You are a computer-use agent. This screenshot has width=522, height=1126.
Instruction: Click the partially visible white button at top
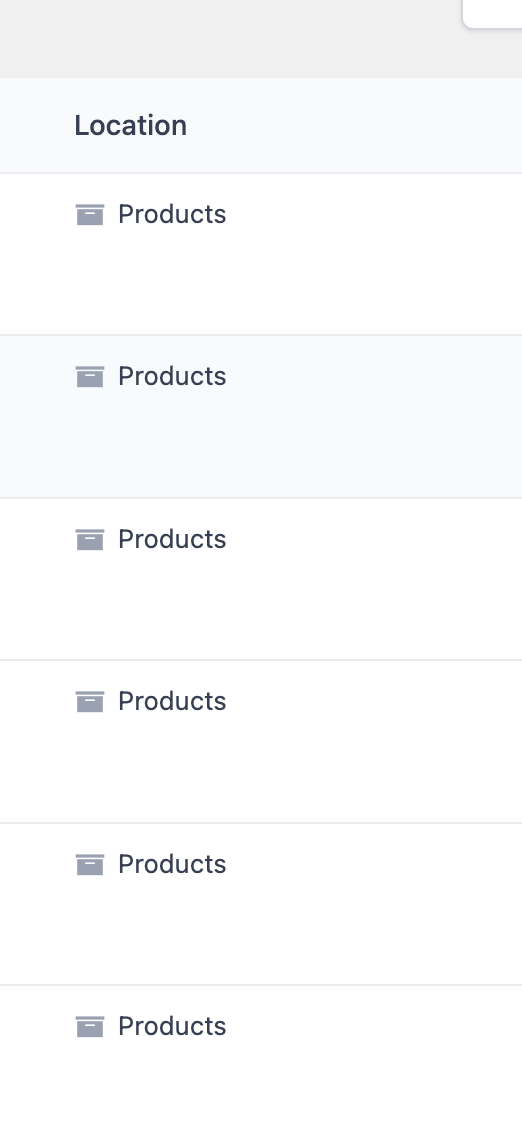pos(493,14)
